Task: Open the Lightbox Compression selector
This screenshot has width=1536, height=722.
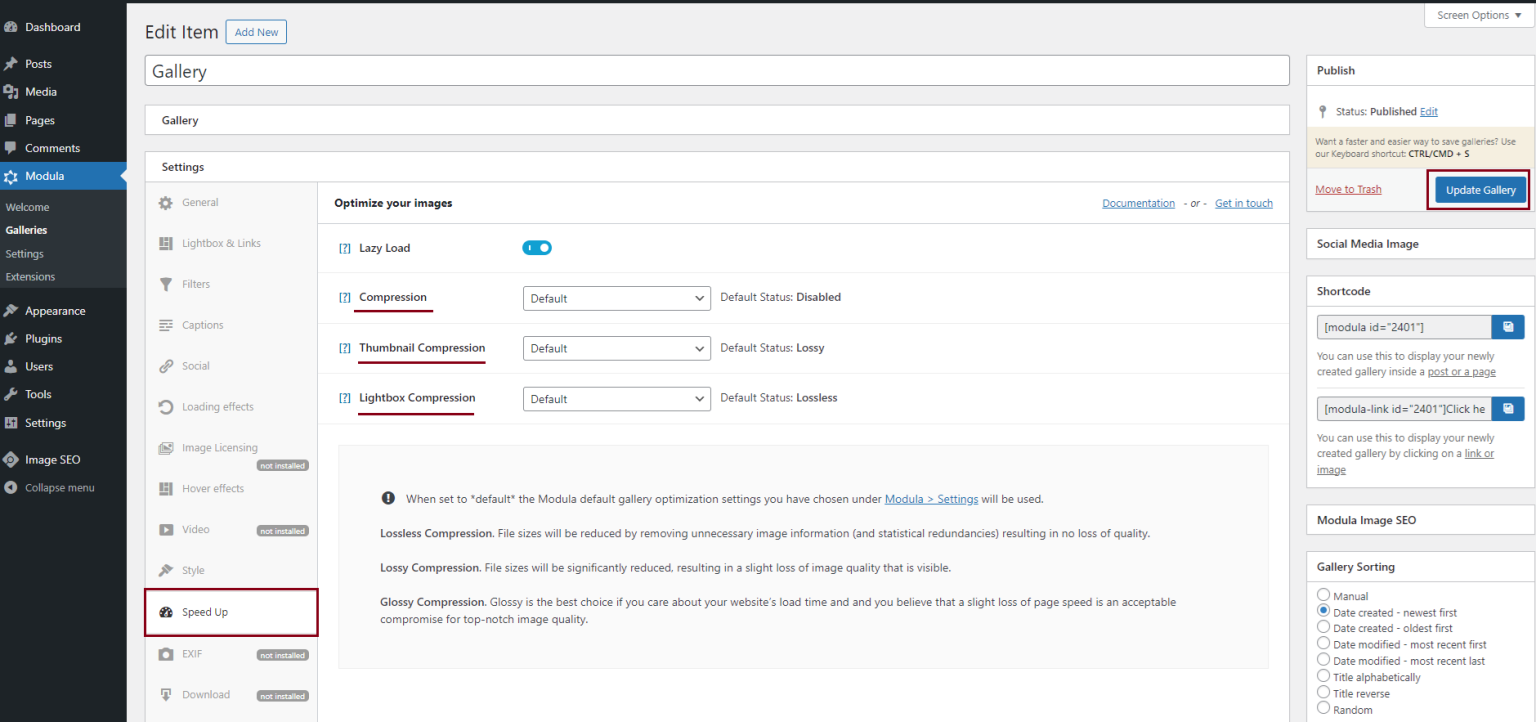Action: [x=616, y=398]
